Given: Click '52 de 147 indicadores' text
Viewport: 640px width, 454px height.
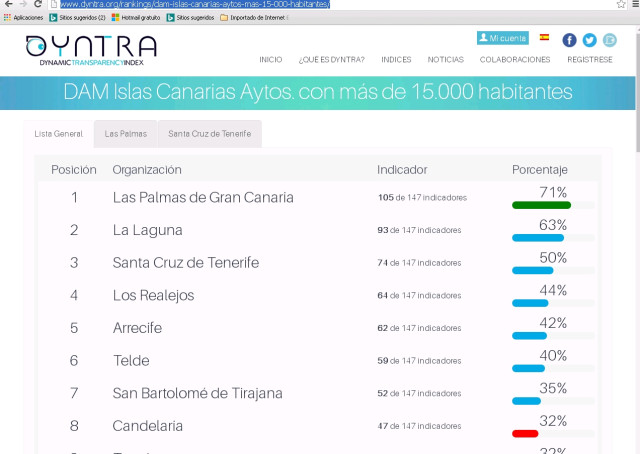Looking at the screenshot, I should (x=419, y=394).
